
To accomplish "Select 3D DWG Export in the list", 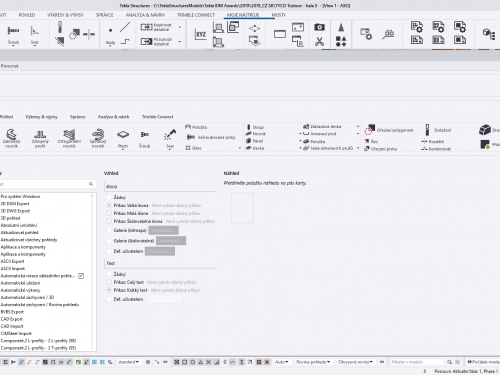I will (15, 211).
